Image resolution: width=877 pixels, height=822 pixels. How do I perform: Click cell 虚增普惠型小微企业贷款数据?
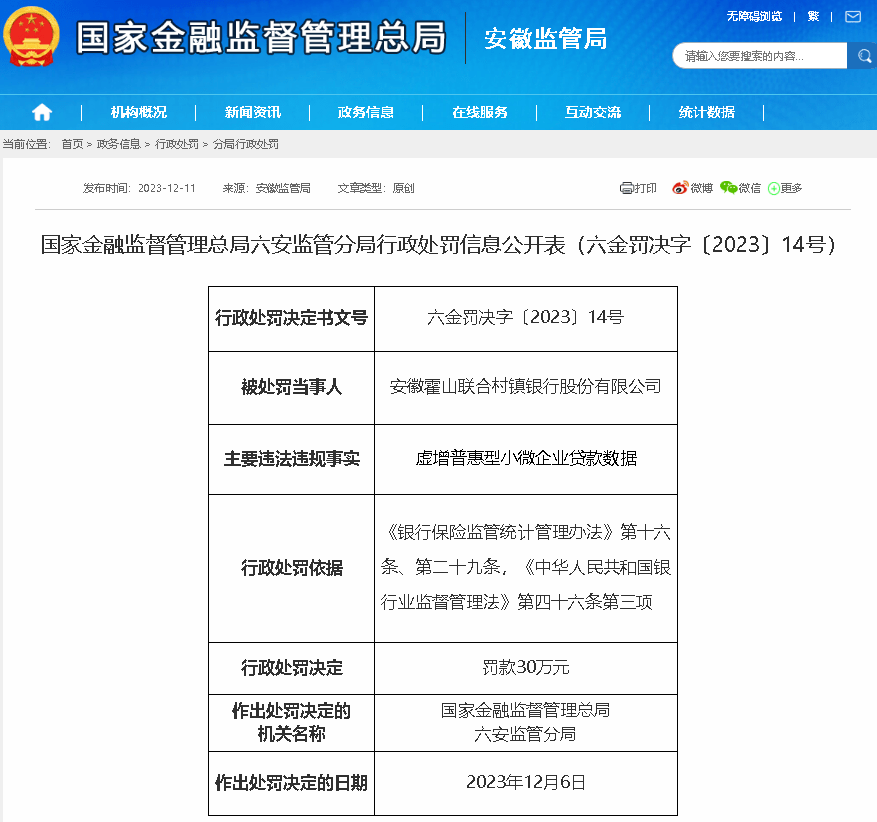(526, 459)
